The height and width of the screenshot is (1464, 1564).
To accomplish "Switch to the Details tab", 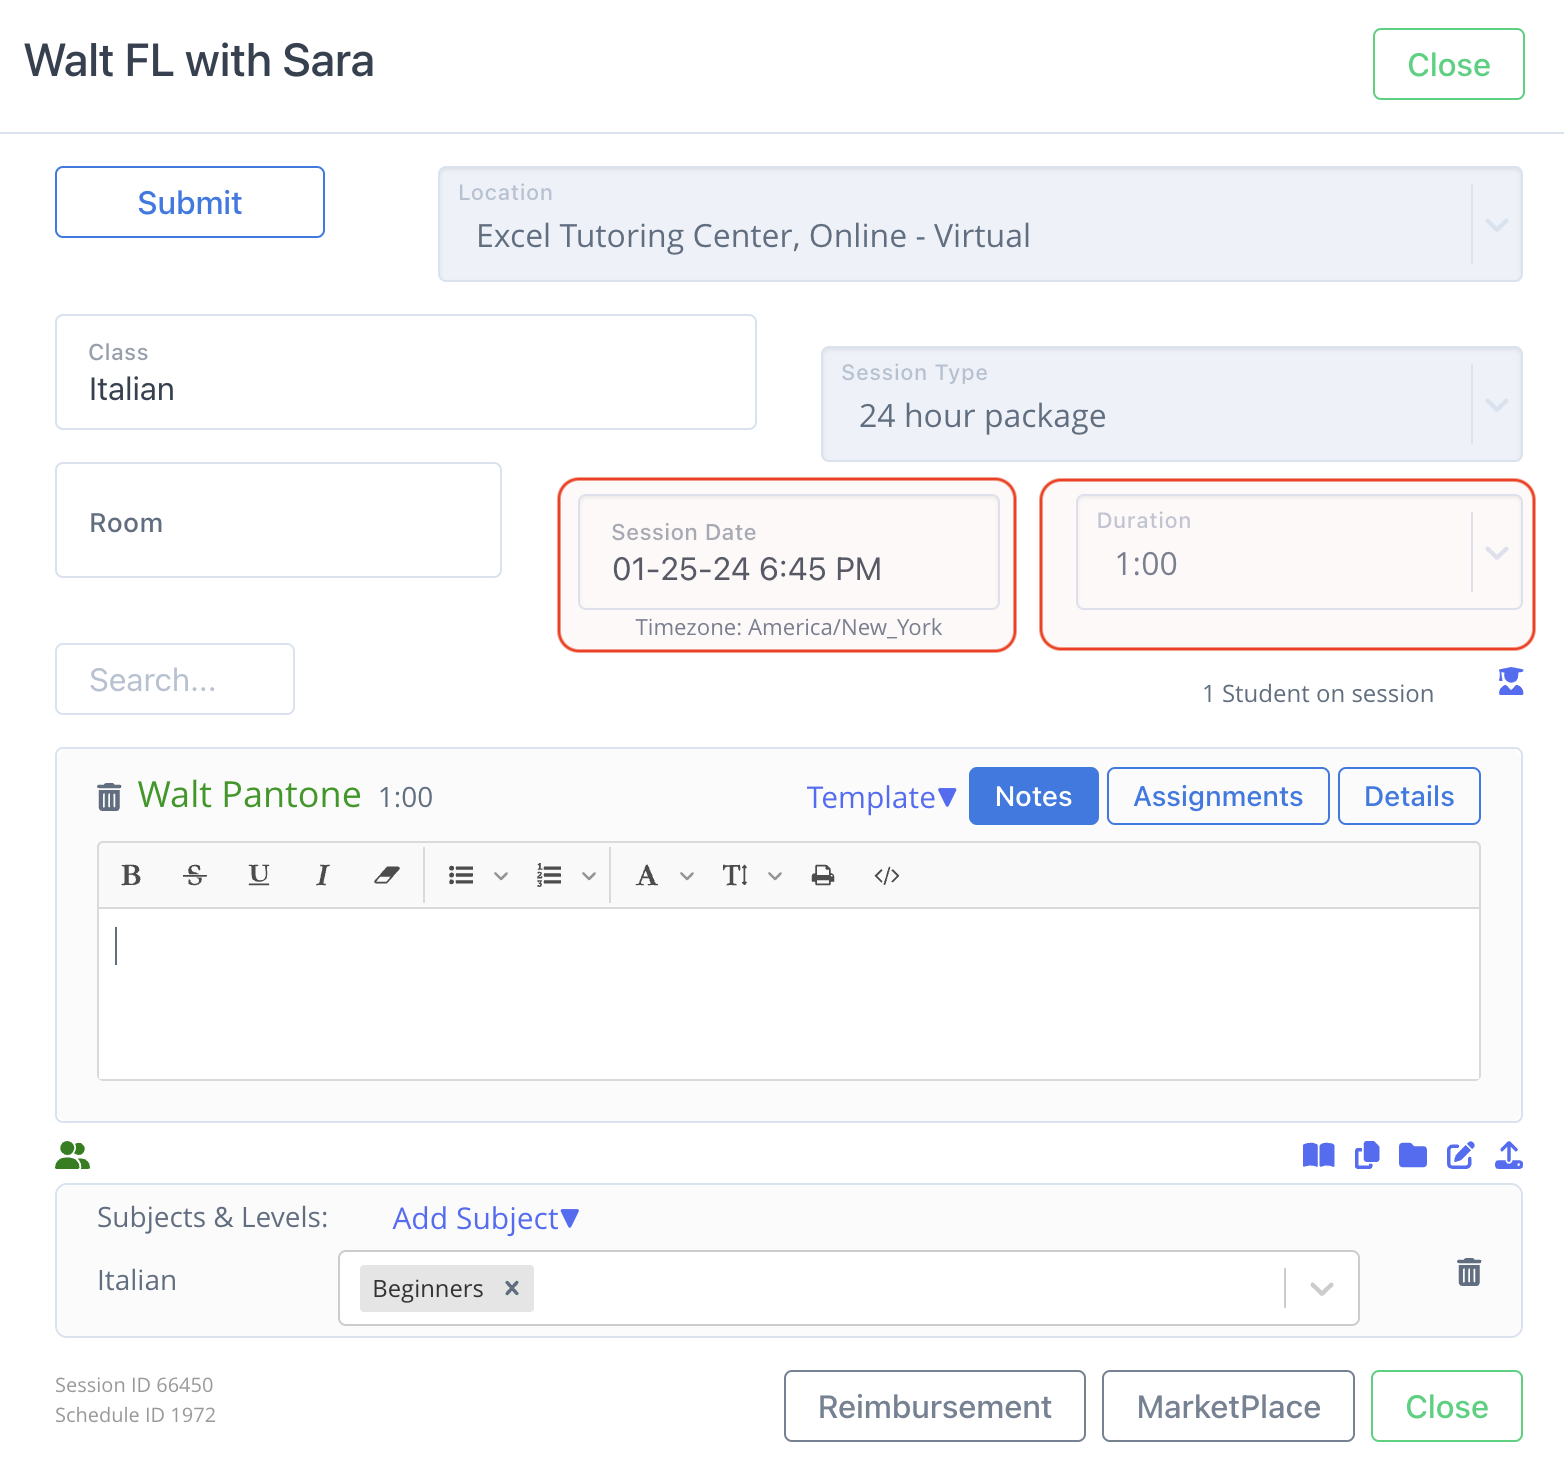I will [1409, 796].
